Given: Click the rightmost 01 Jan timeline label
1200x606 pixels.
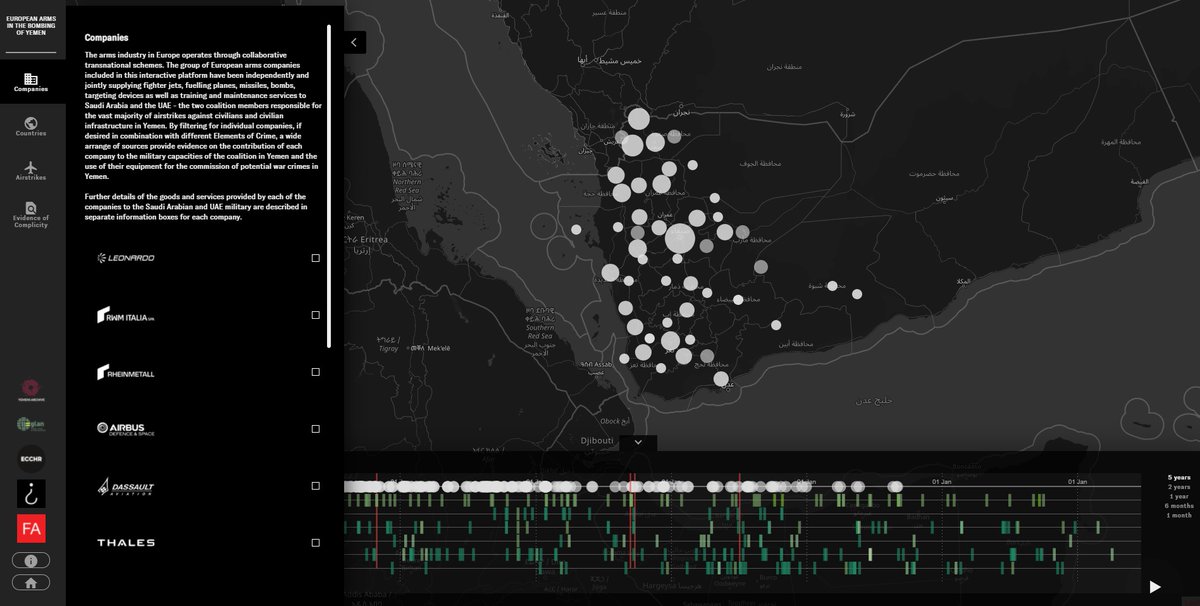Looking at the screenshot, I should pyautogui.click(x=1077, y=481).
